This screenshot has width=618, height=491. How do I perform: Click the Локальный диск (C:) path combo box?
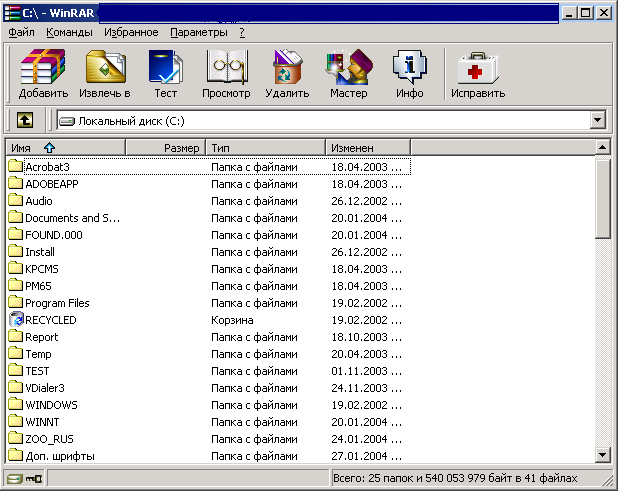point(331,121)
